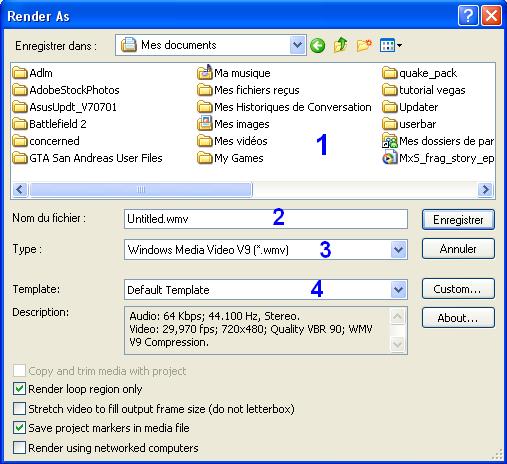Enable Stretch video to fill output frame

19,408
